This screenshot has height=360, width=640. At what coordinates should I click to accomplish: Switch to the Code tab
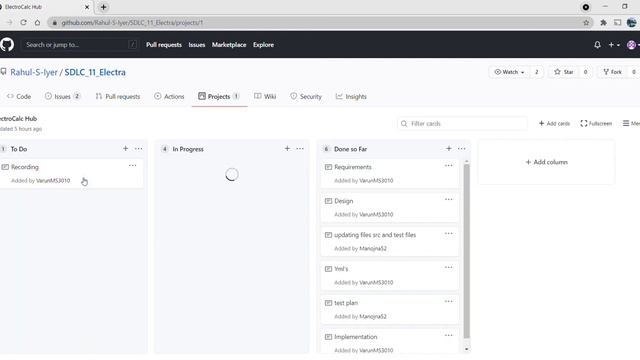pos(19,96)
